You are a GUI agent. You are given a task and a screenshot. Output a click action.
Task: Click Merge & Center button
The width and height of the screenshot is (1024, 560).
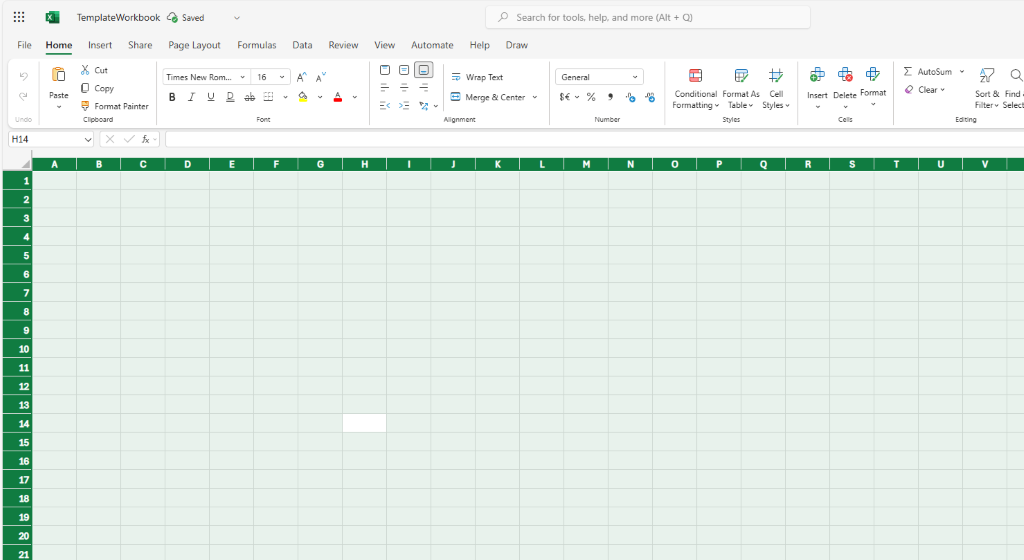pos(488,97)
